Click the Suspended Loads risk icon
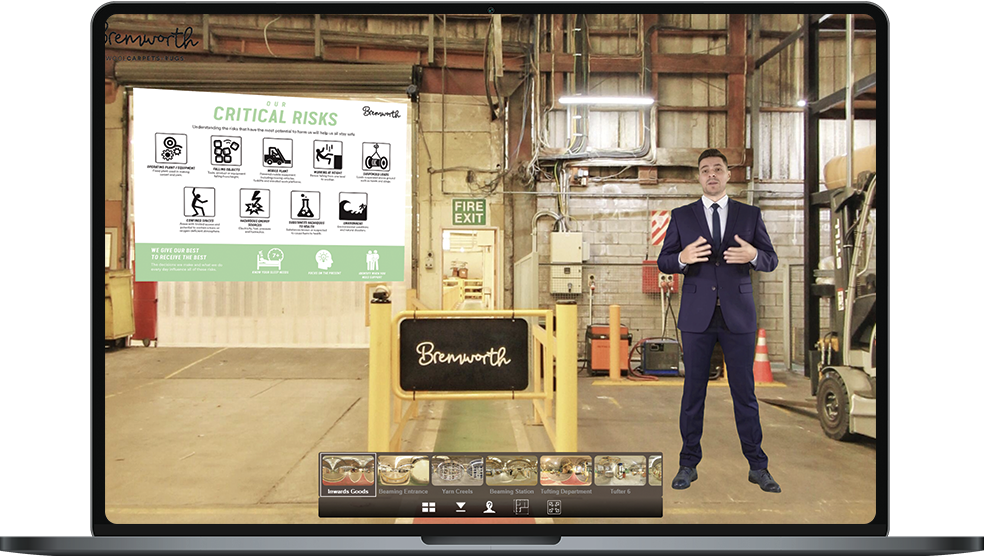 click(x=376, y=157)
